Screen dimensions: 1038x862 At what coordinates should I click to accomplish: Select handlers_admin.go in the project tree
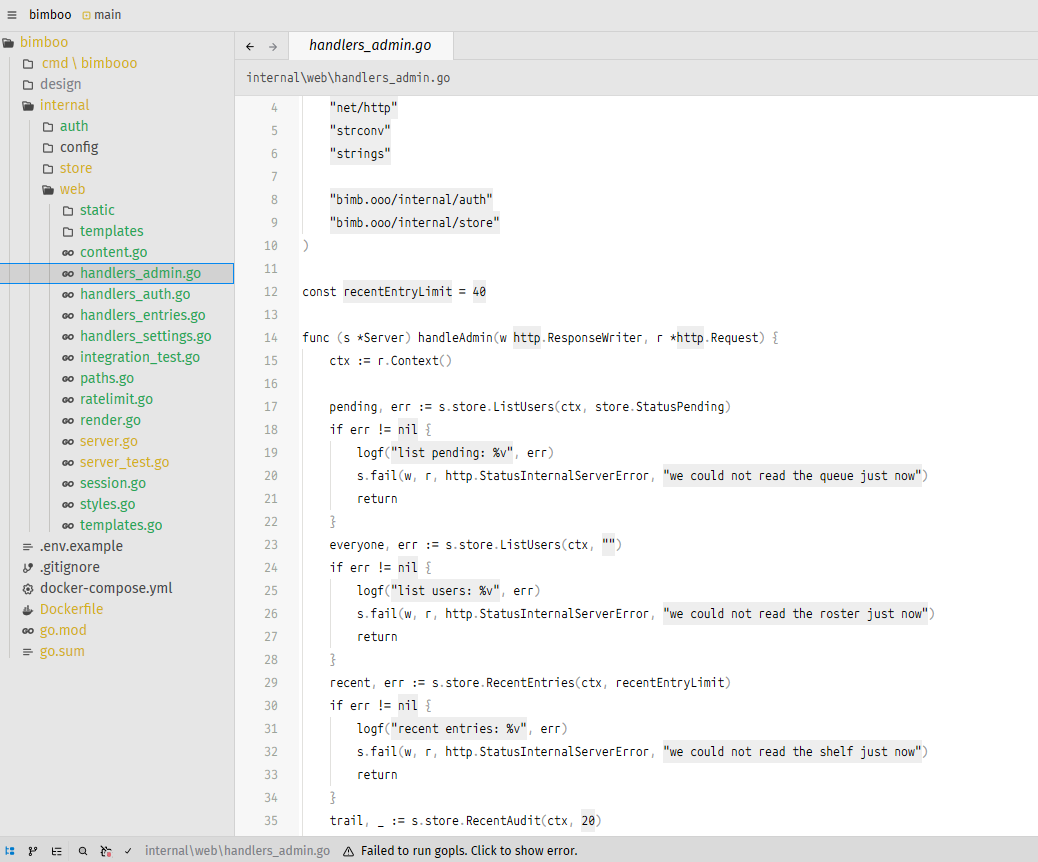coord(117,273)
